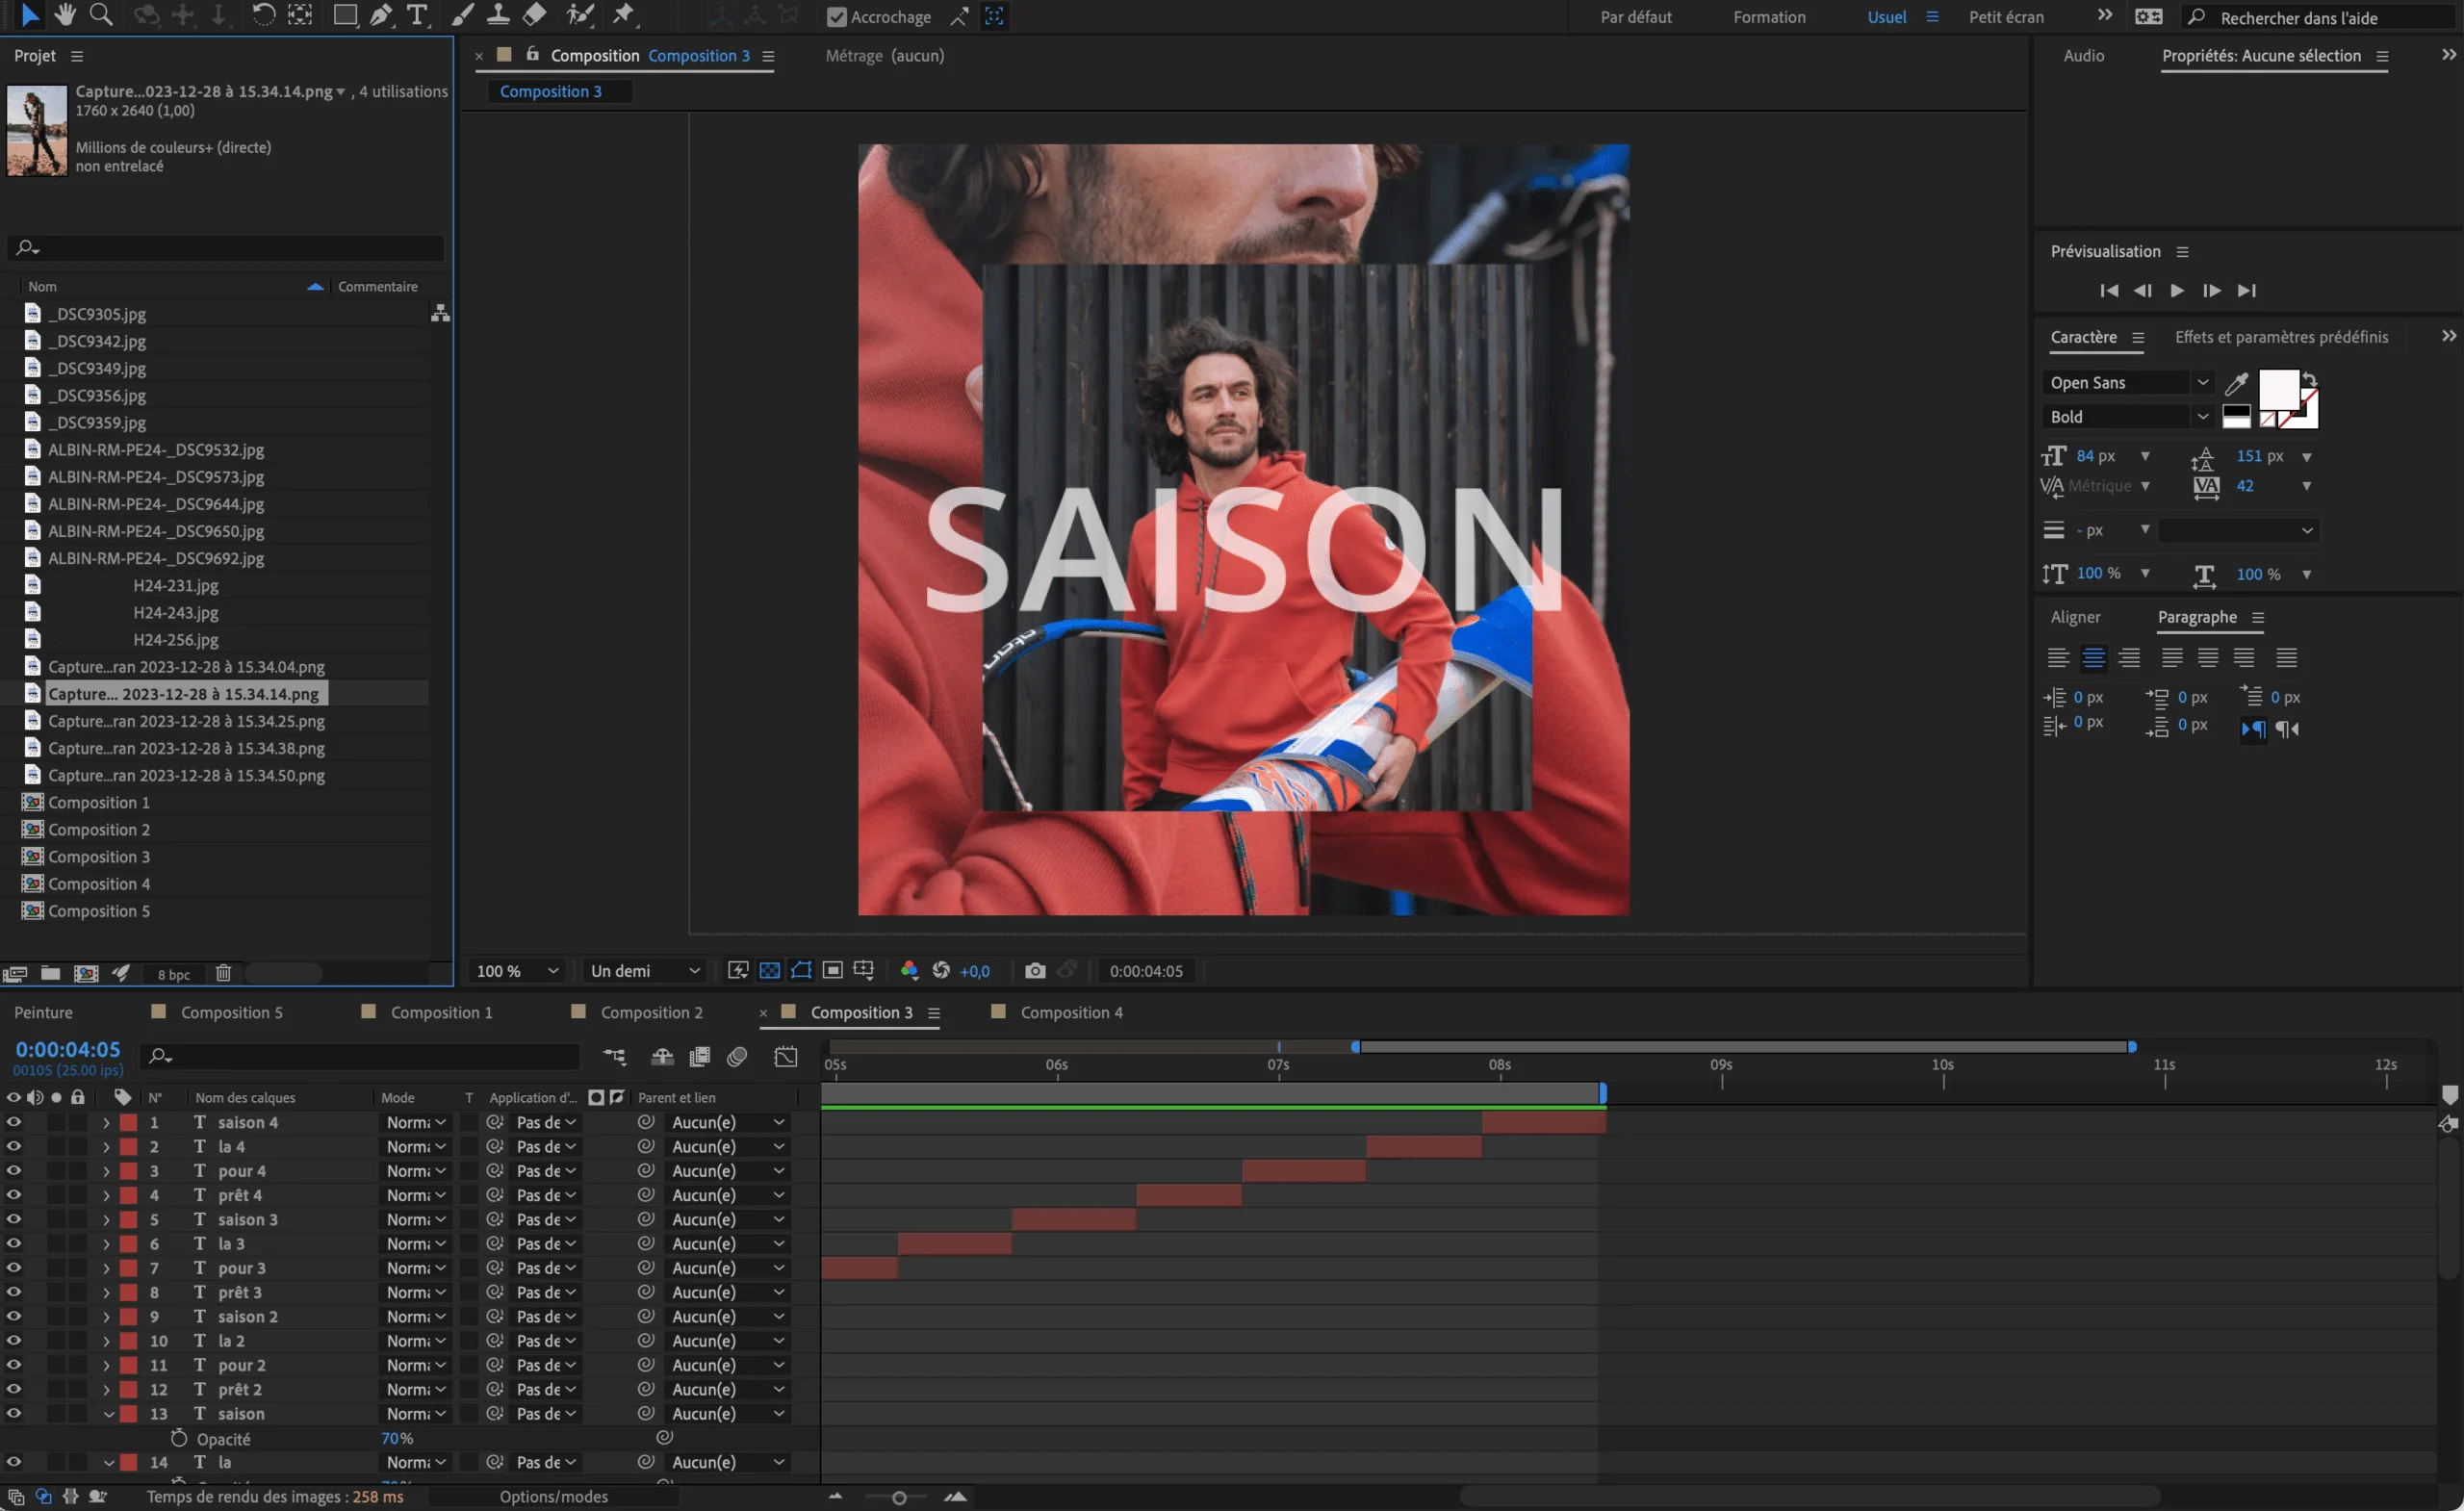Click the white text fill color swatch

[x=2278, y=389]
